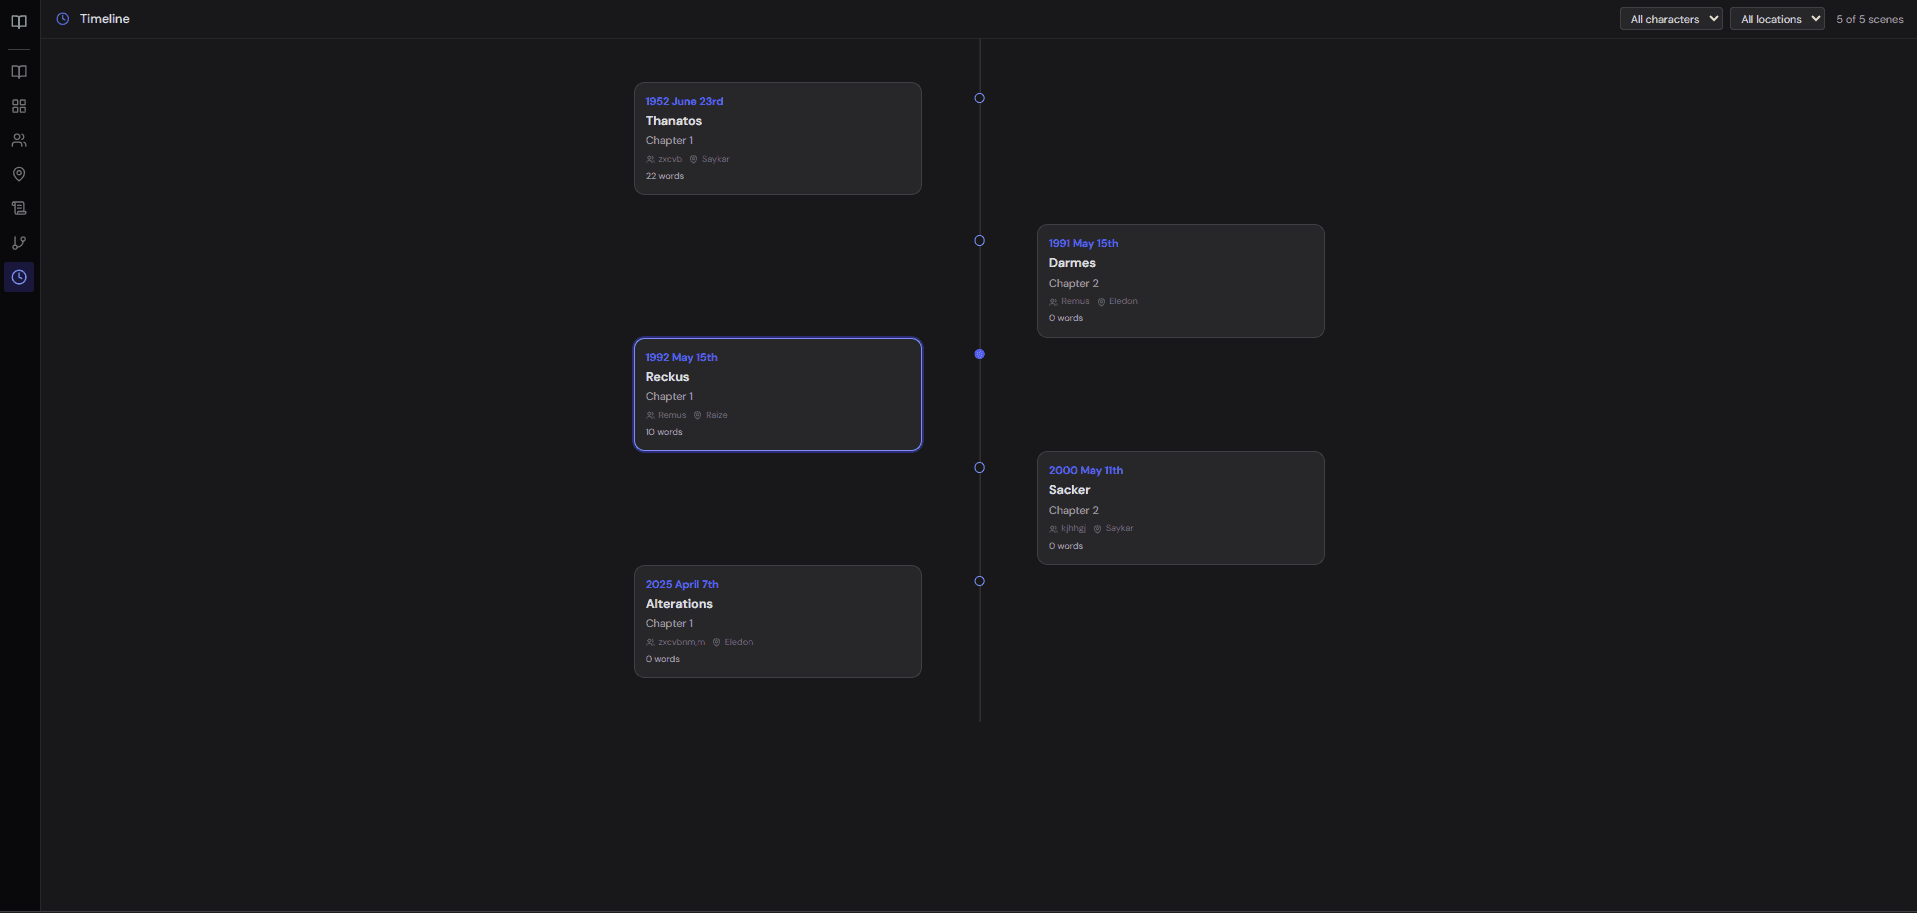
Task: Click location 'Eledon' on Alterations card
Action: tap(739, 642)
